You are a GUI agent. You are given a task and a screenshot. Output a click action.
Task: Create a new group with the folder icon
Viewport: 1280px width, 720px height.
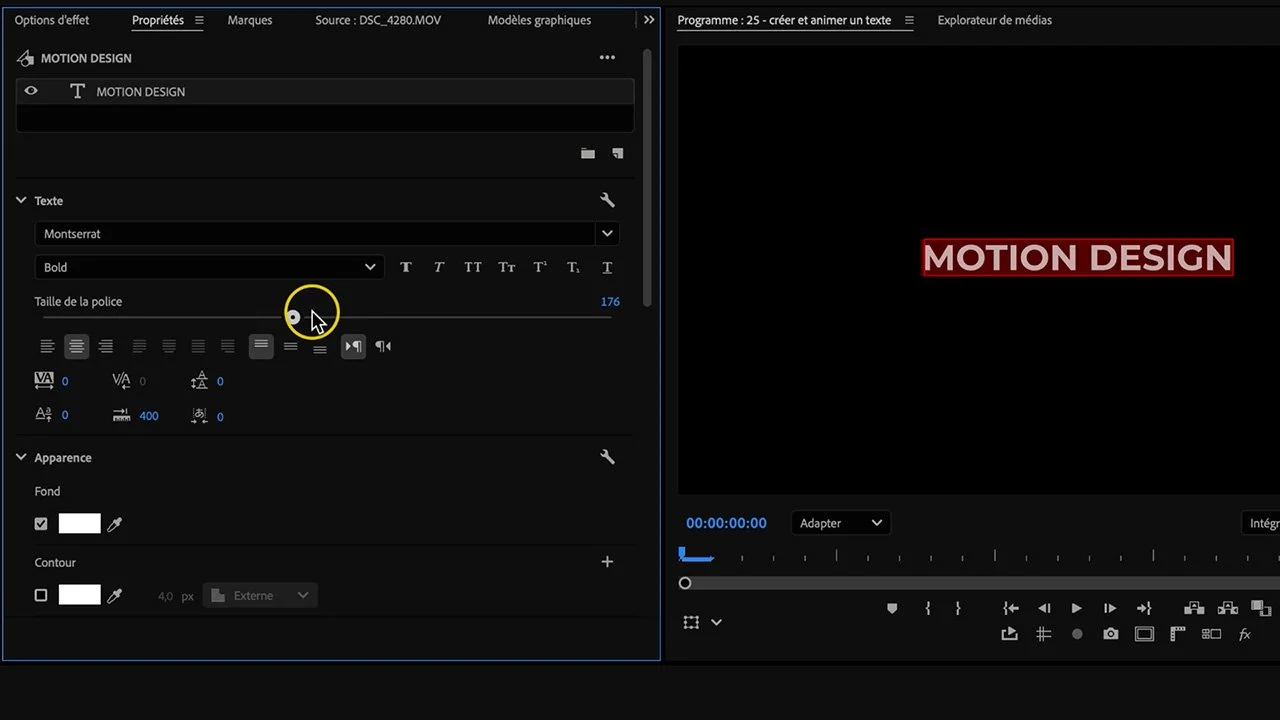(588, 153)
